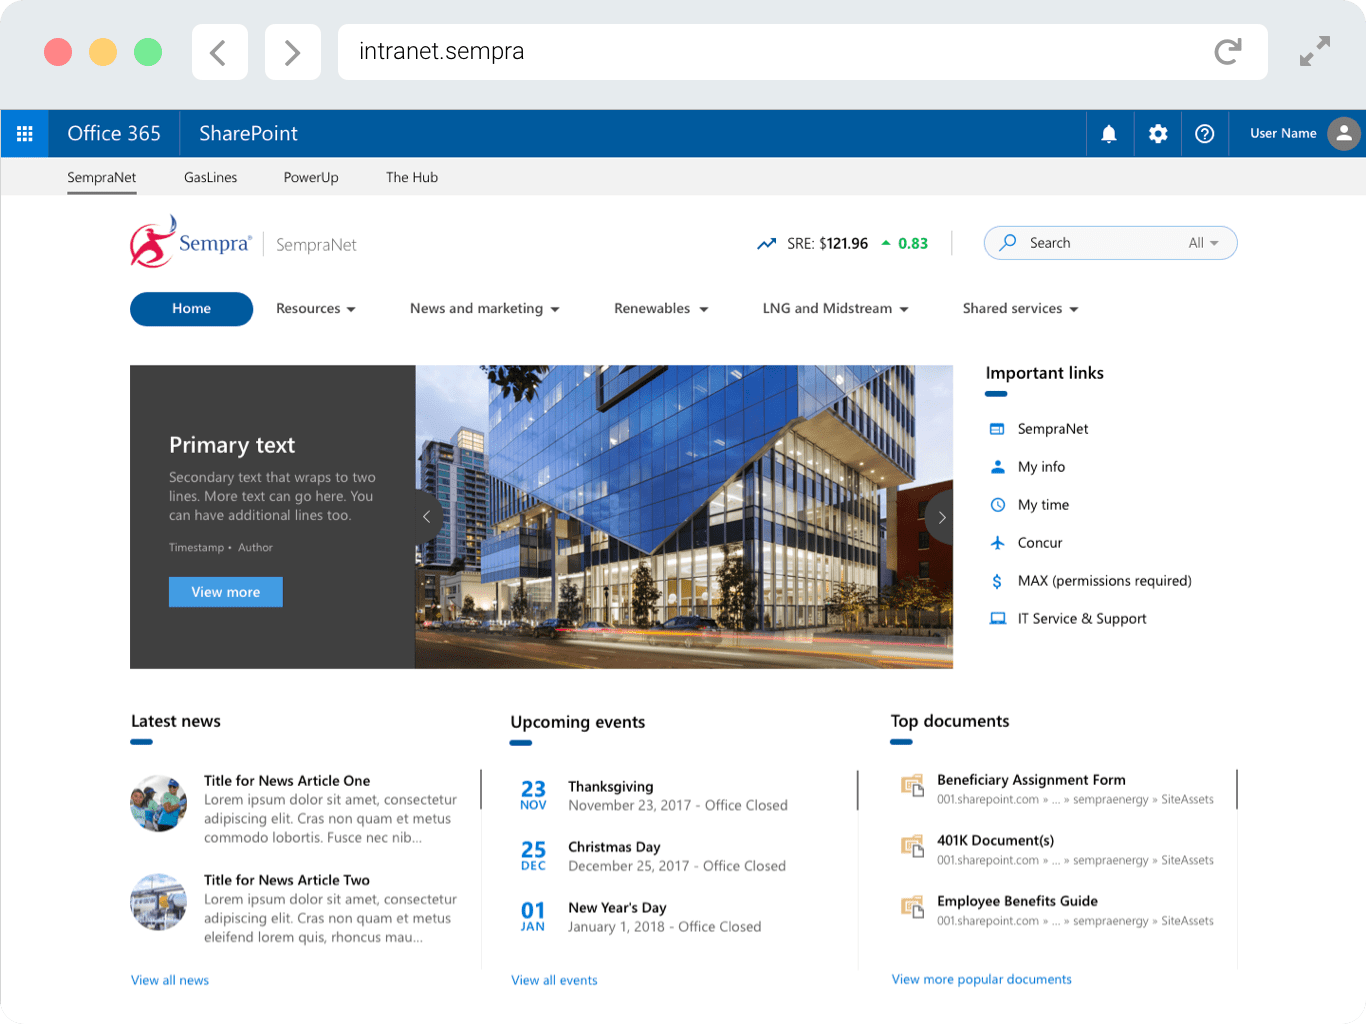Click the green macOS window button

click(x=148, y=52)
